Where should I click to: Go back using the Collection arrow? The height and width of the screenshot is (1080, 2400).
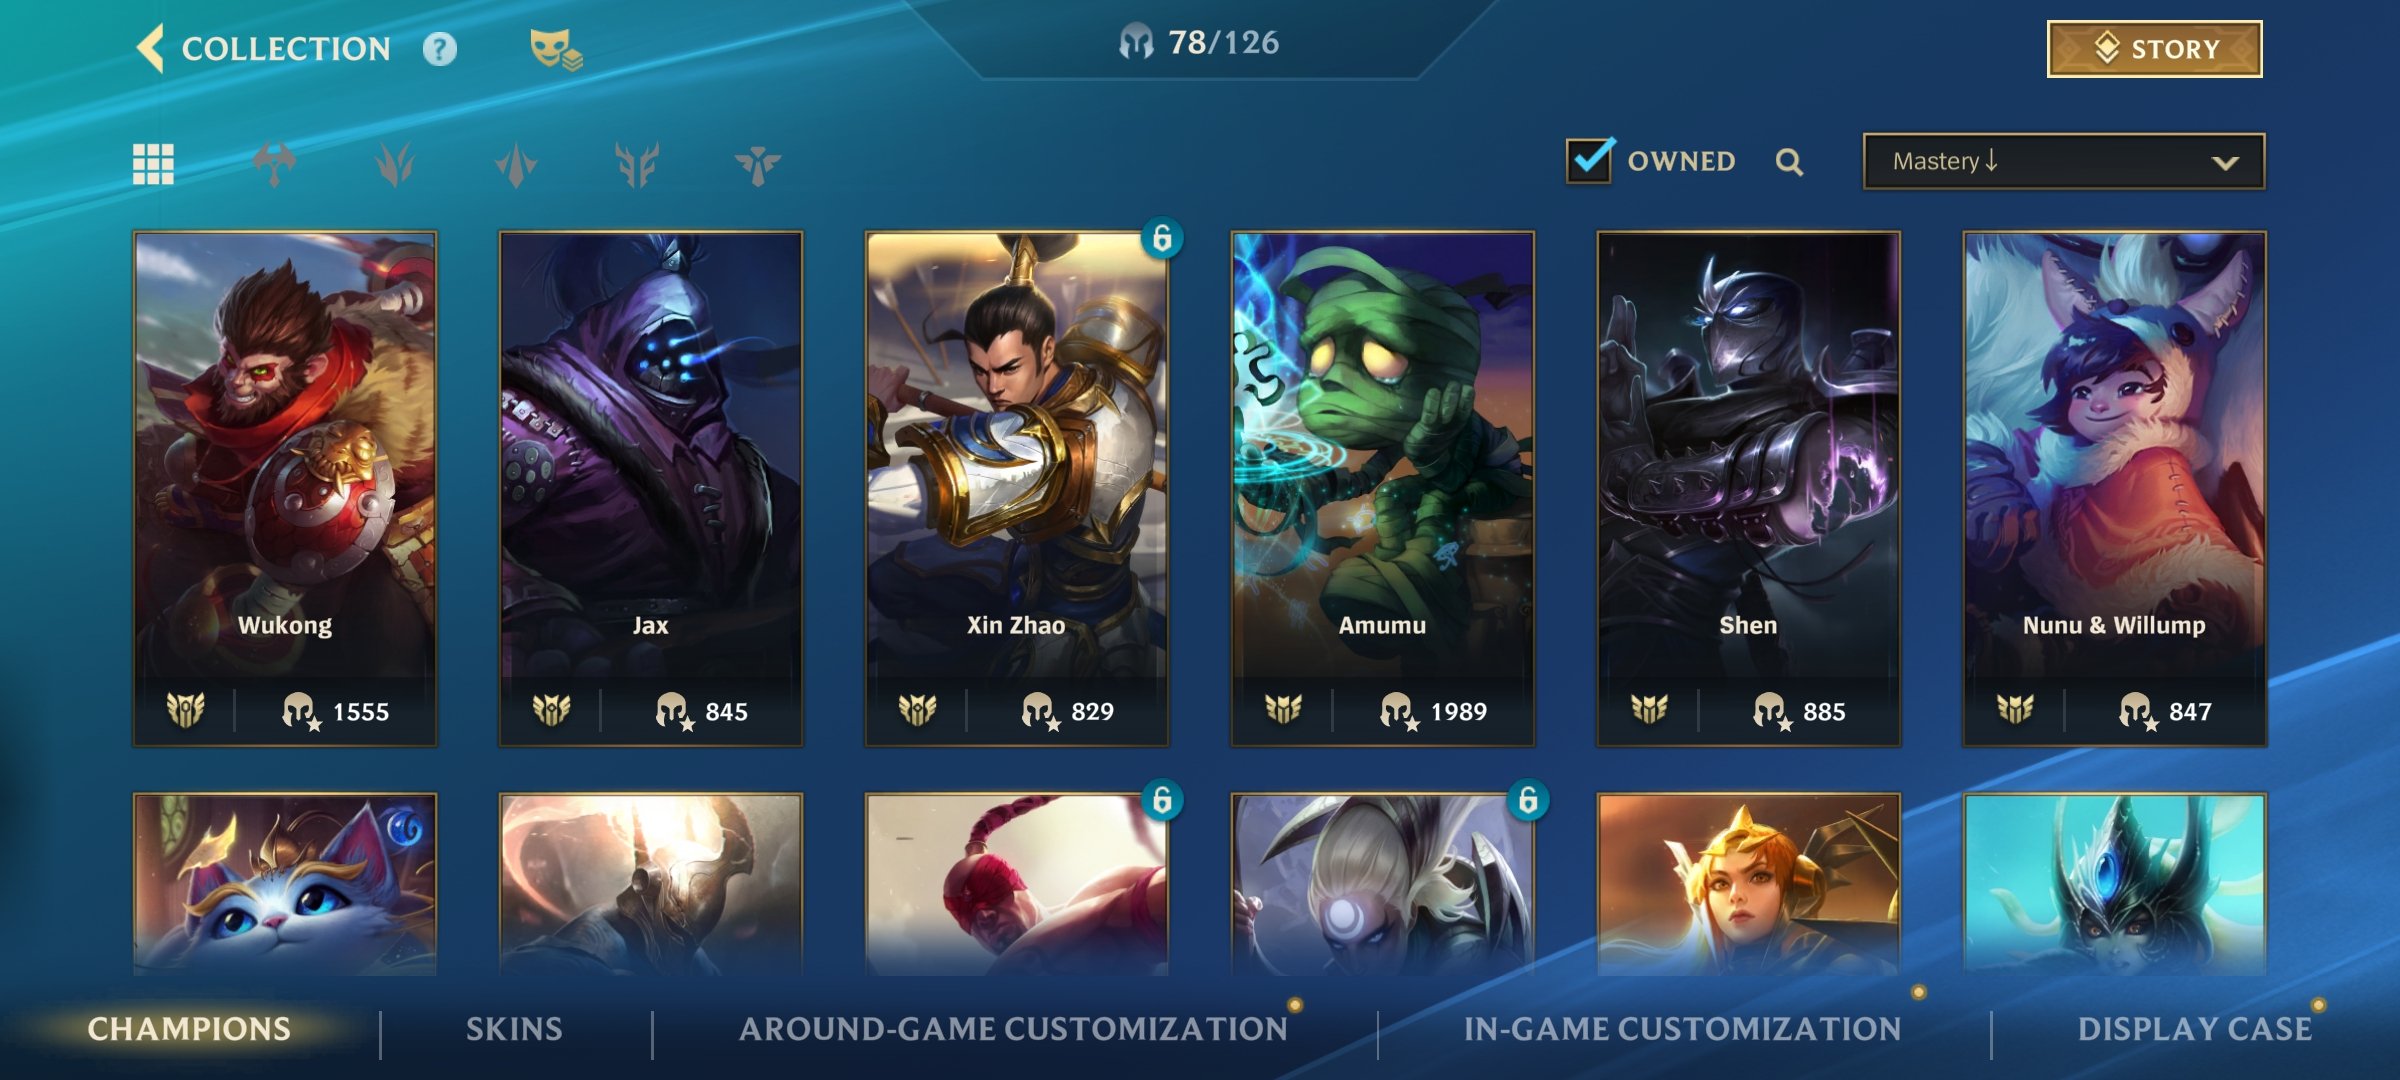pos(150,48)
